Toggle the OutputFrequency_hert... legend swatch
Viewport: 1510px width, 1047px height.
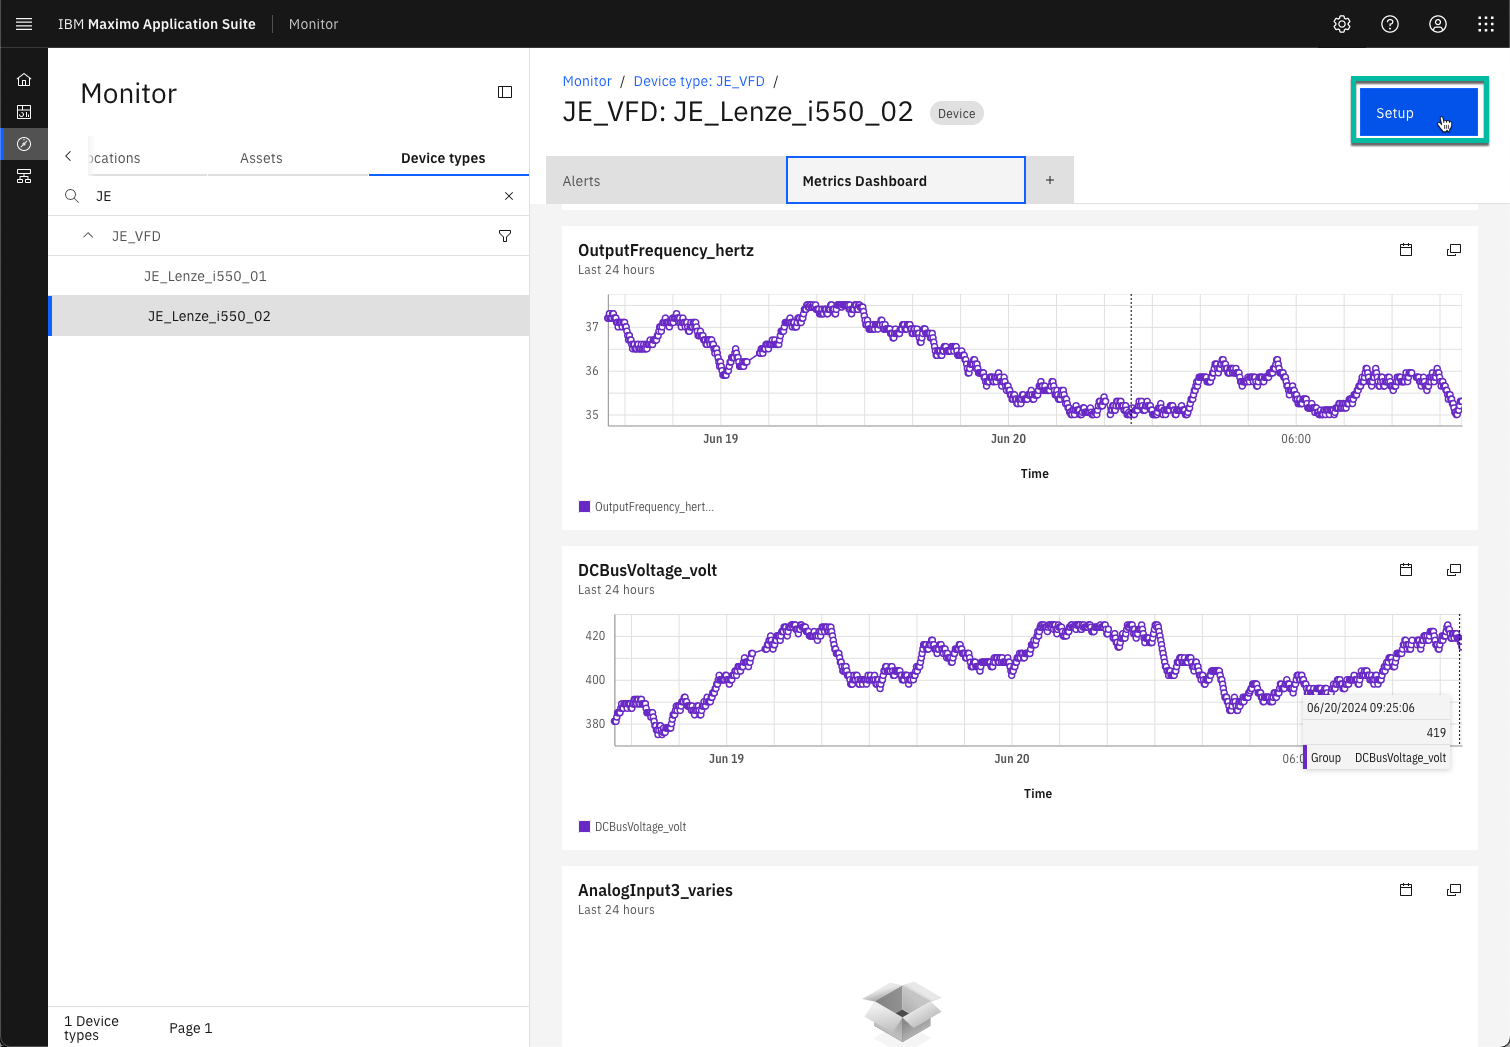(x=584, y=507)
